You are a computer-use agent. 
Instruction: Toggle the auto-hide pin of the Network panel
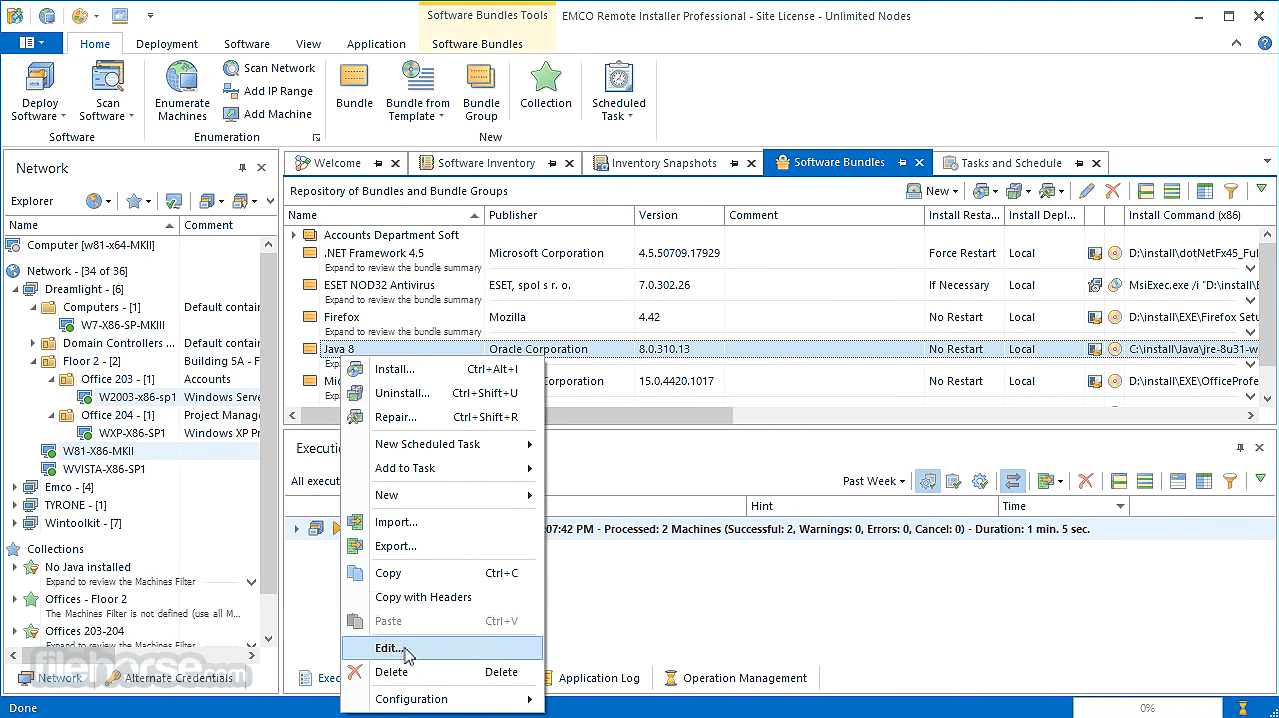coord(242,168)
